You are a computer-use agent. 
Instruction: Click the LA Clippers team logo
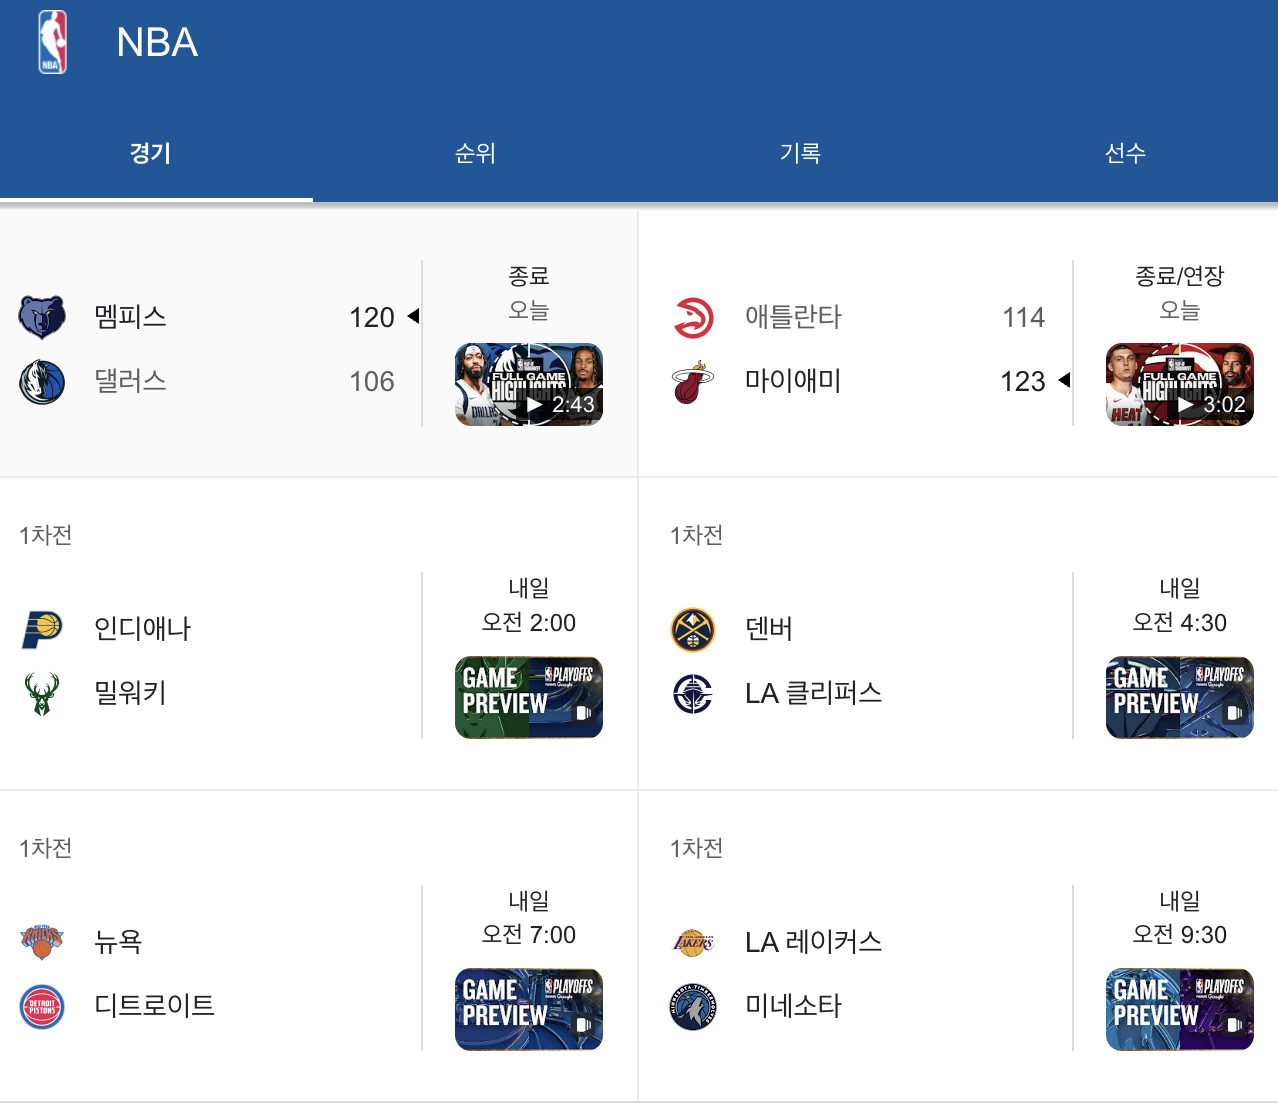(692, 693)
